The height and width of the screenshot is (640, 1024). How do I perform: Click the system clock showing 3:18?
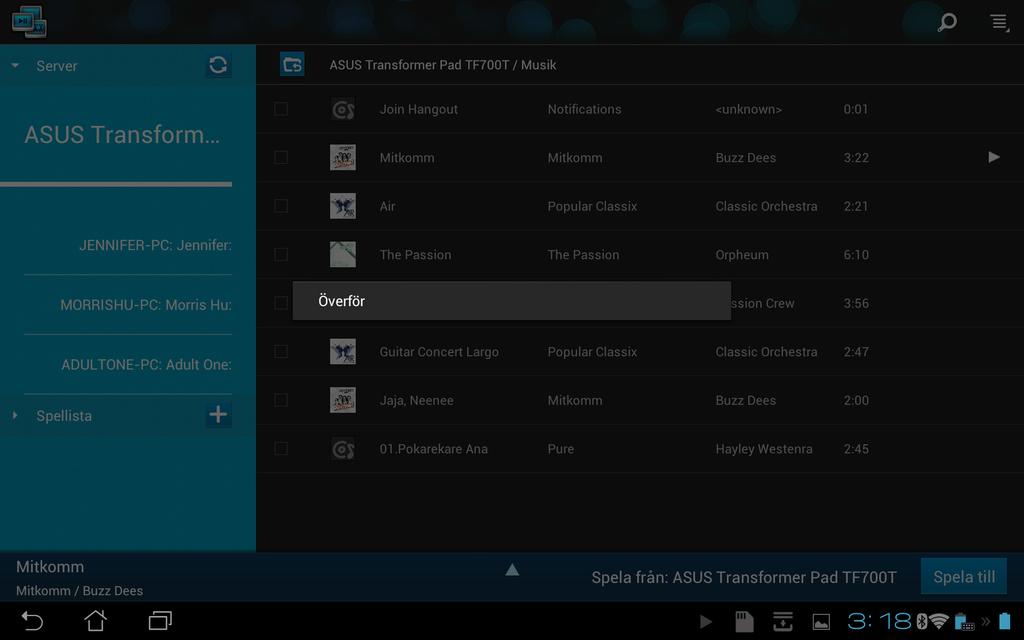tap(879, 621)
